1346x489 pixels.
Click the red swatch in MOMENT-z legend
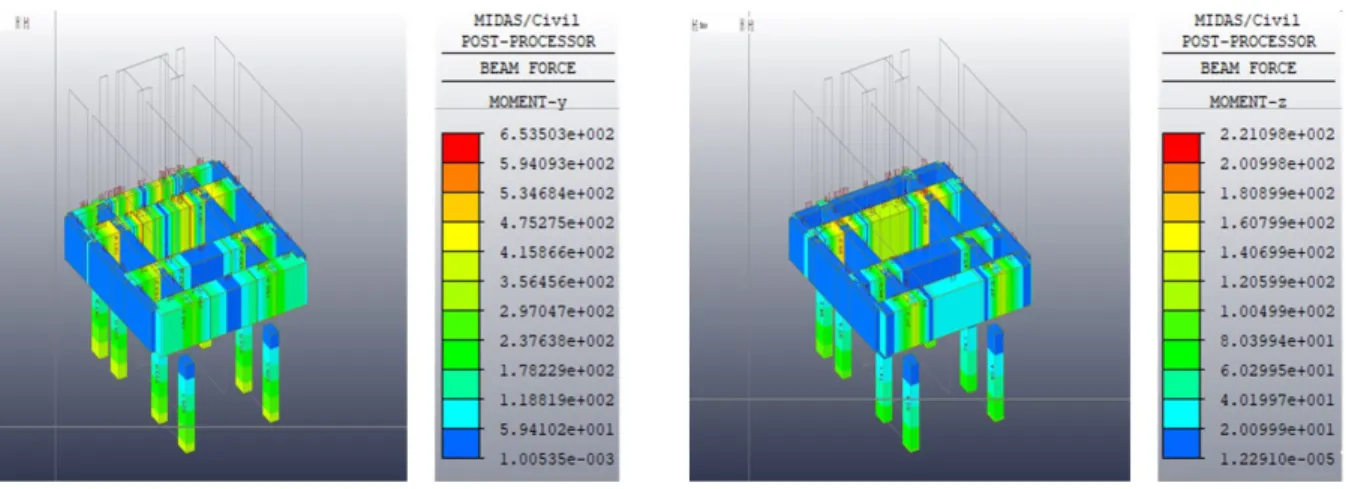(x=1182, y=148)
